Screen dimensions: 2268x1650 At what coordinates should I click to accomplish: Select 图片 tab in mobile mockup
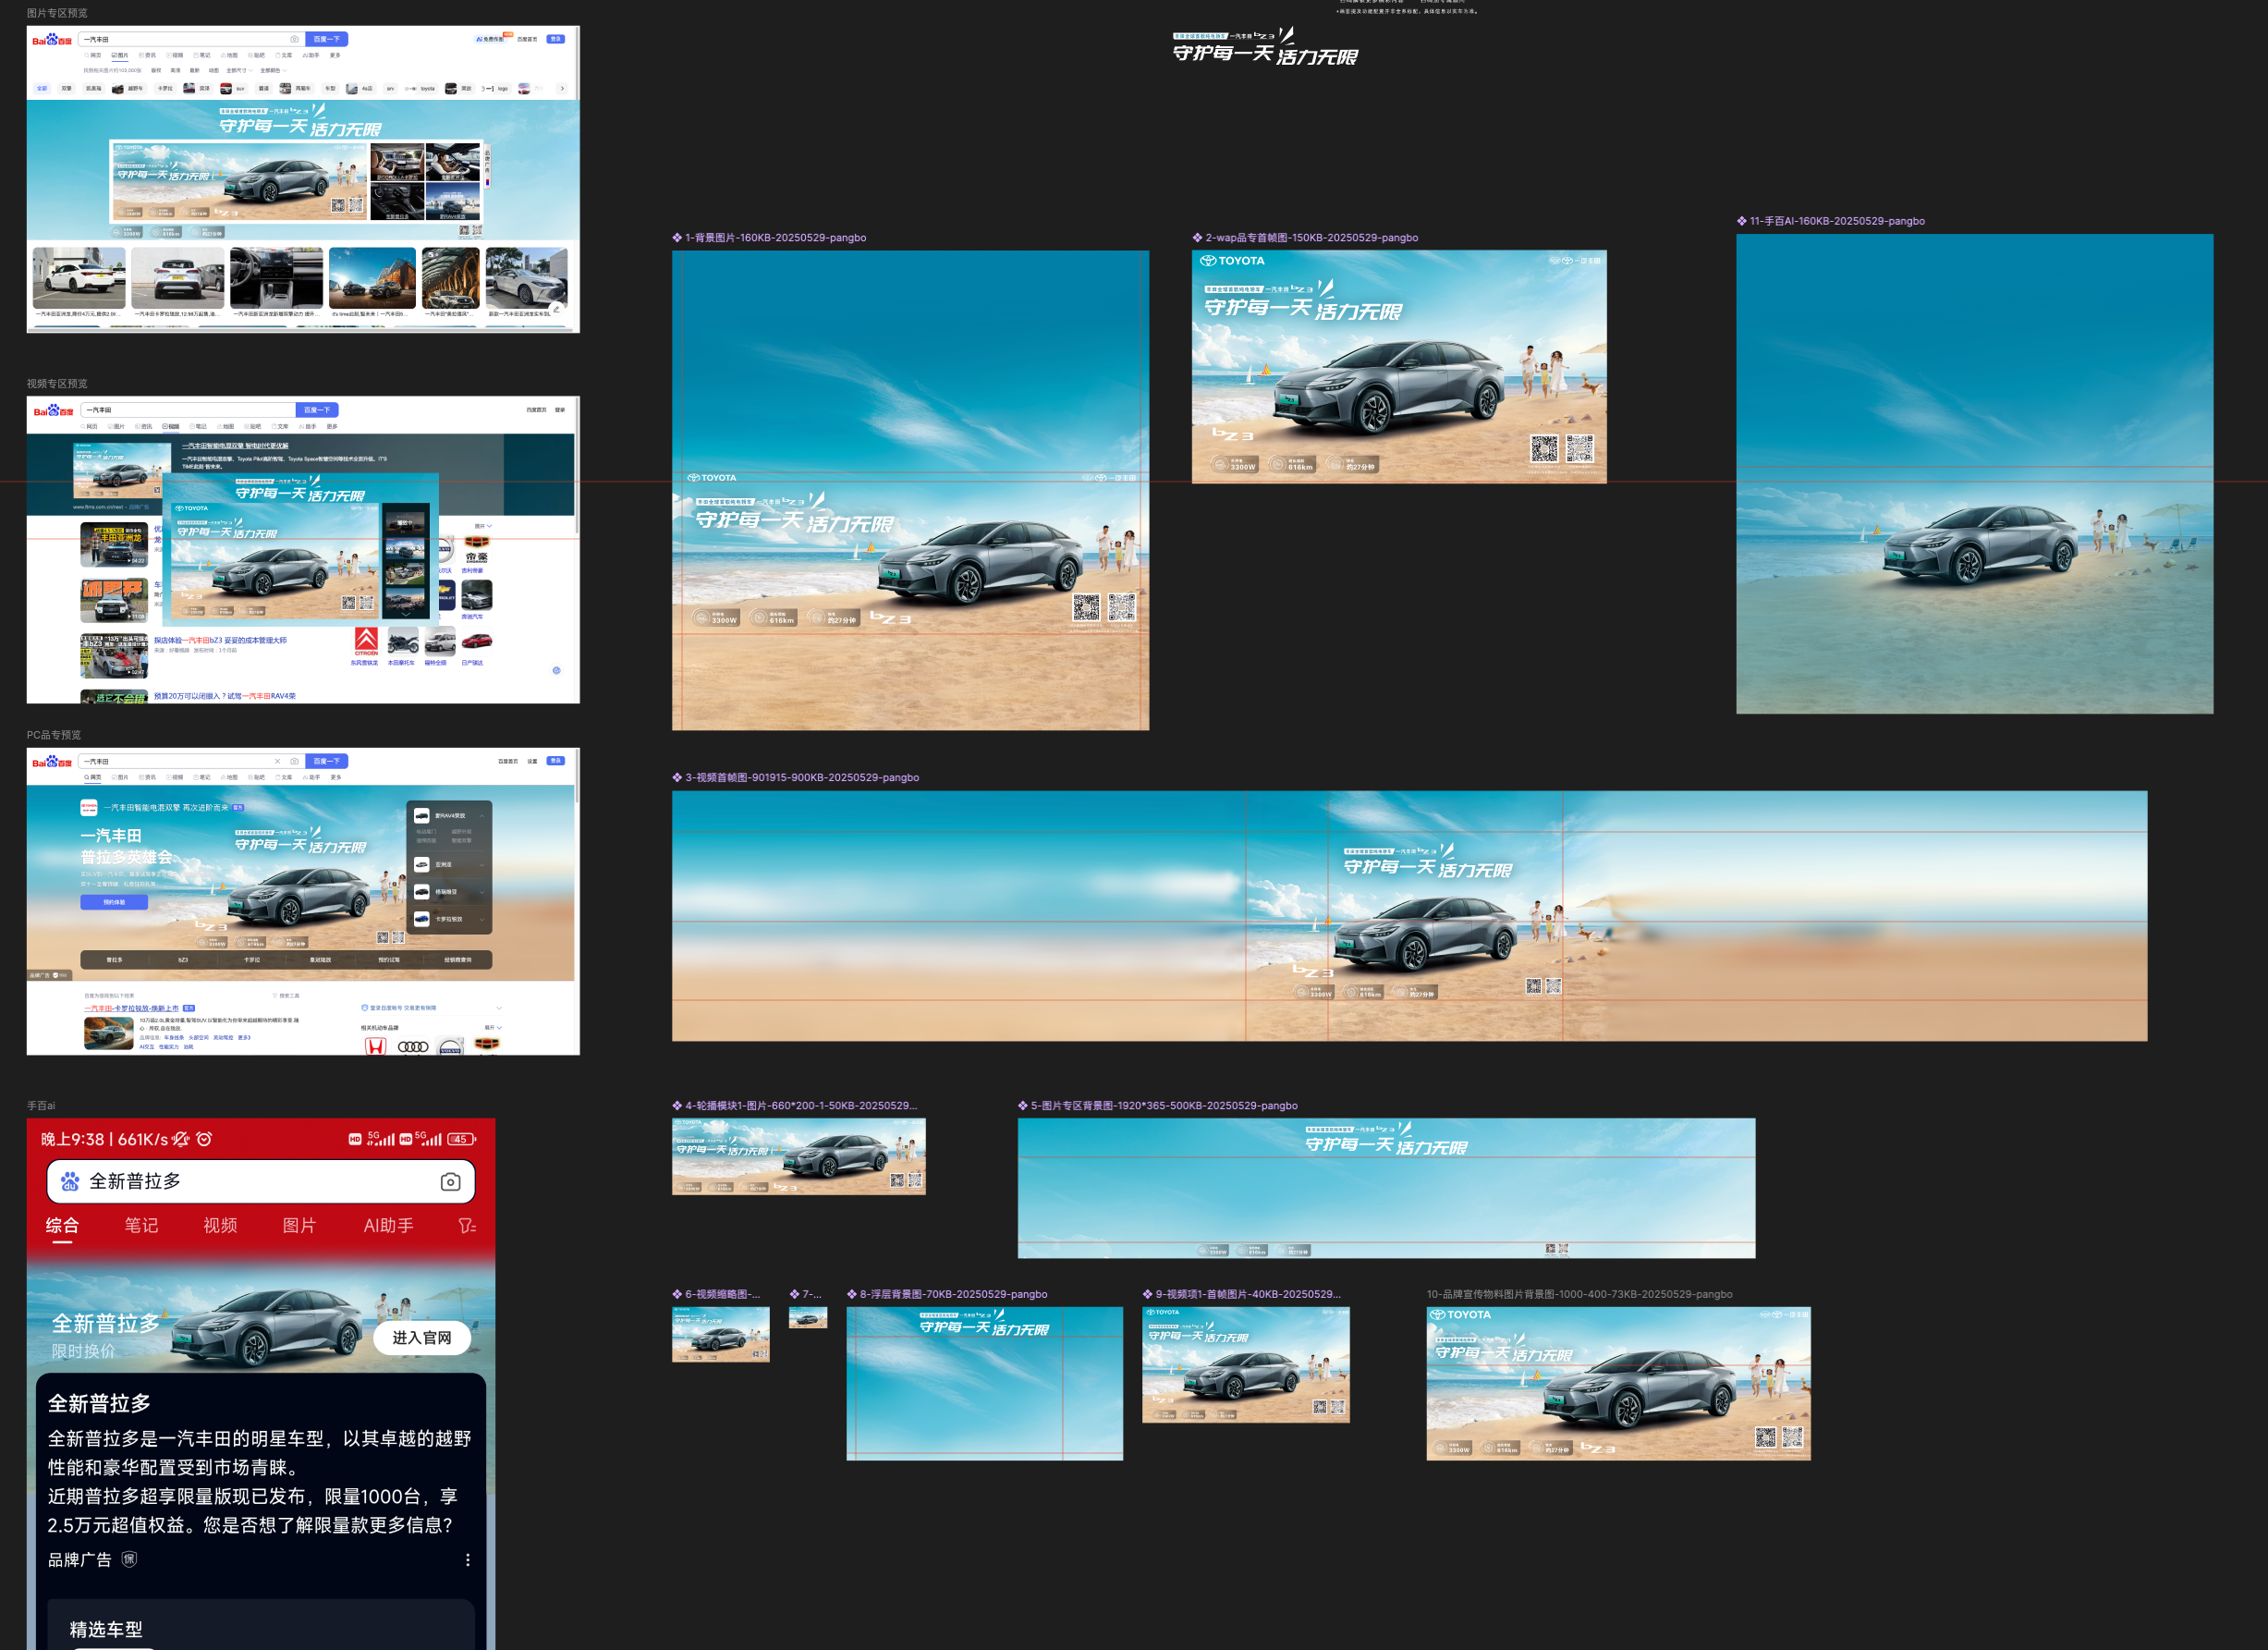pos(299,1225)
